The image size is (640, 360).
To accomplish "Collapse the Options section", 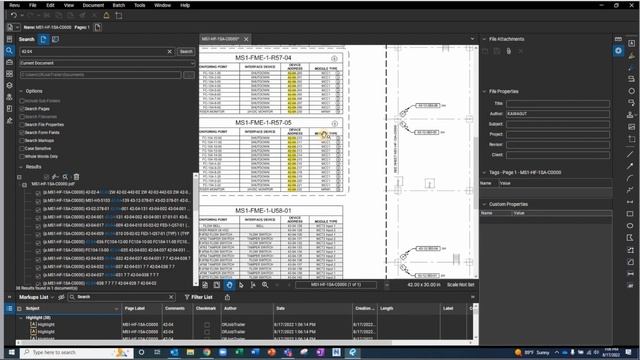I will [21, 91].
